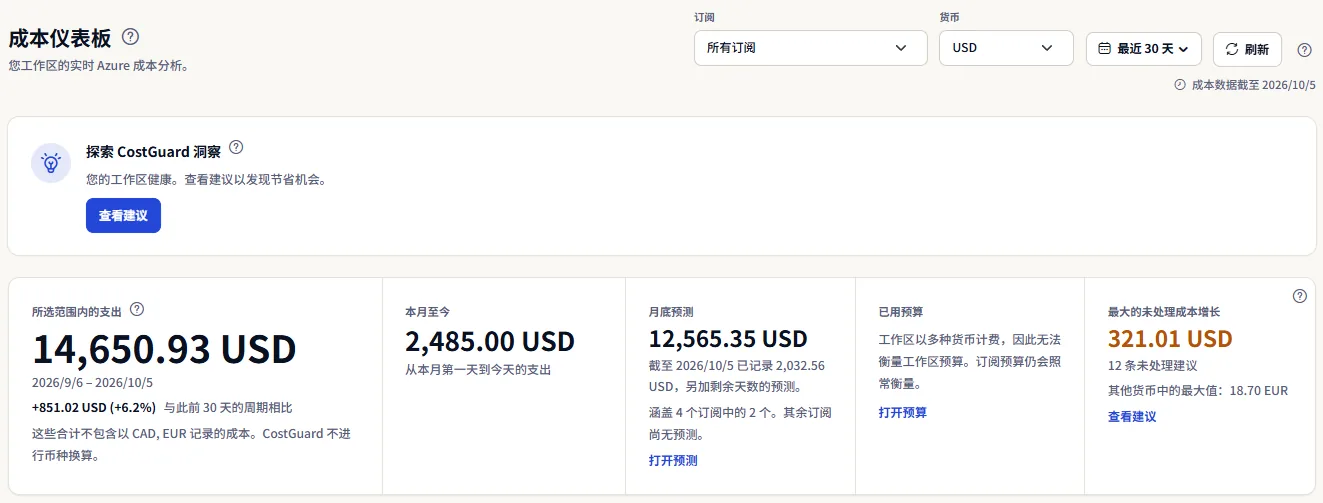Click the help icon beside 所选范围内的支出
The image size is (1323, 503).
pos(138,310)
